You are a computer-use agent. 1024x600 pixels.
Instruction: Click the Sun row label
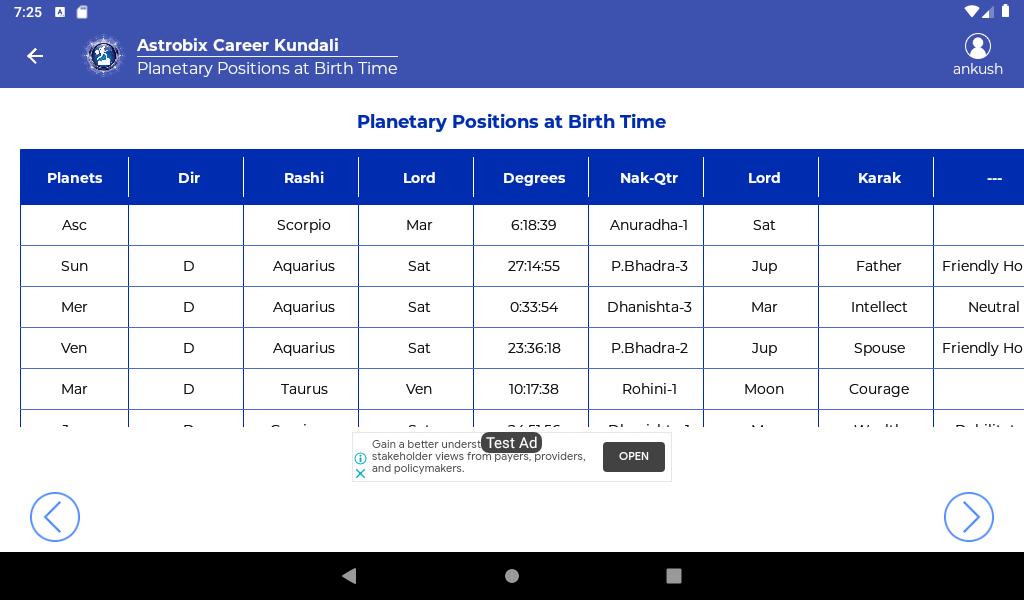point(74,266)
